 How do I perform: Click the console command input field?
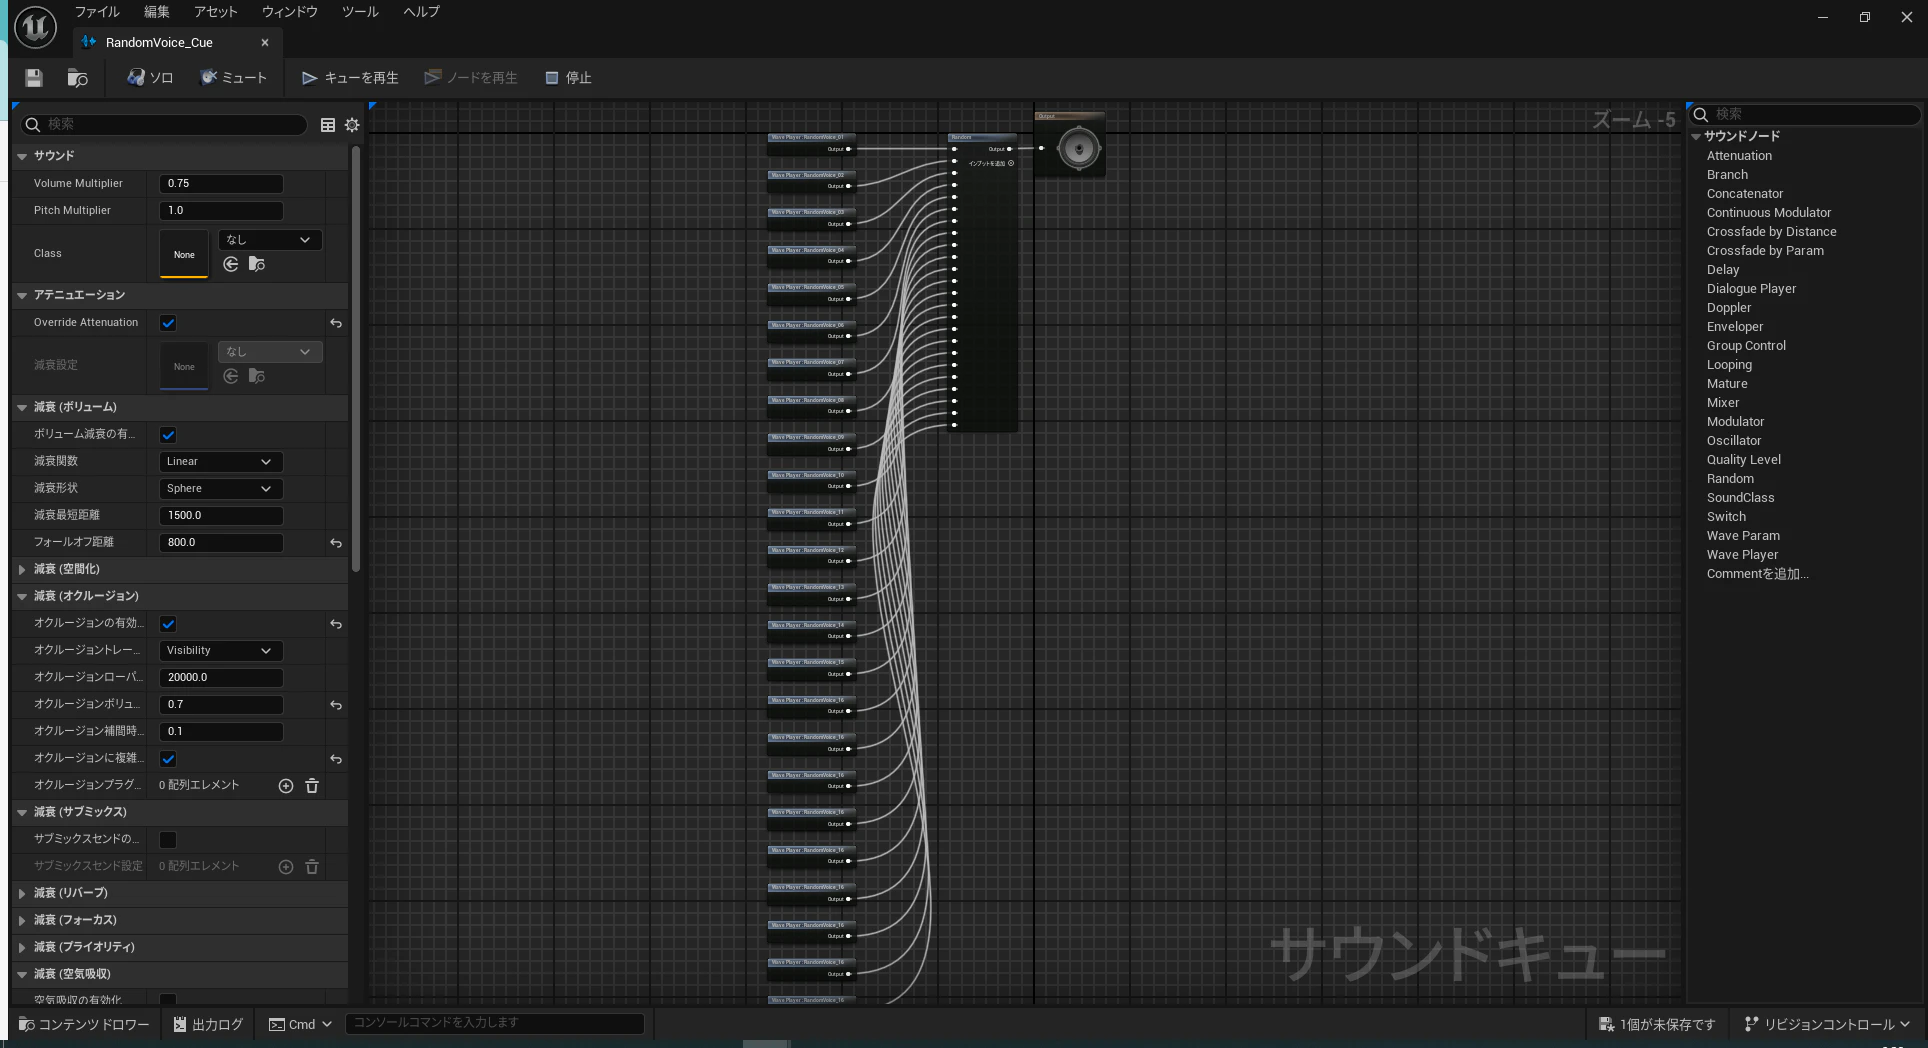(x=495, y=1023)
